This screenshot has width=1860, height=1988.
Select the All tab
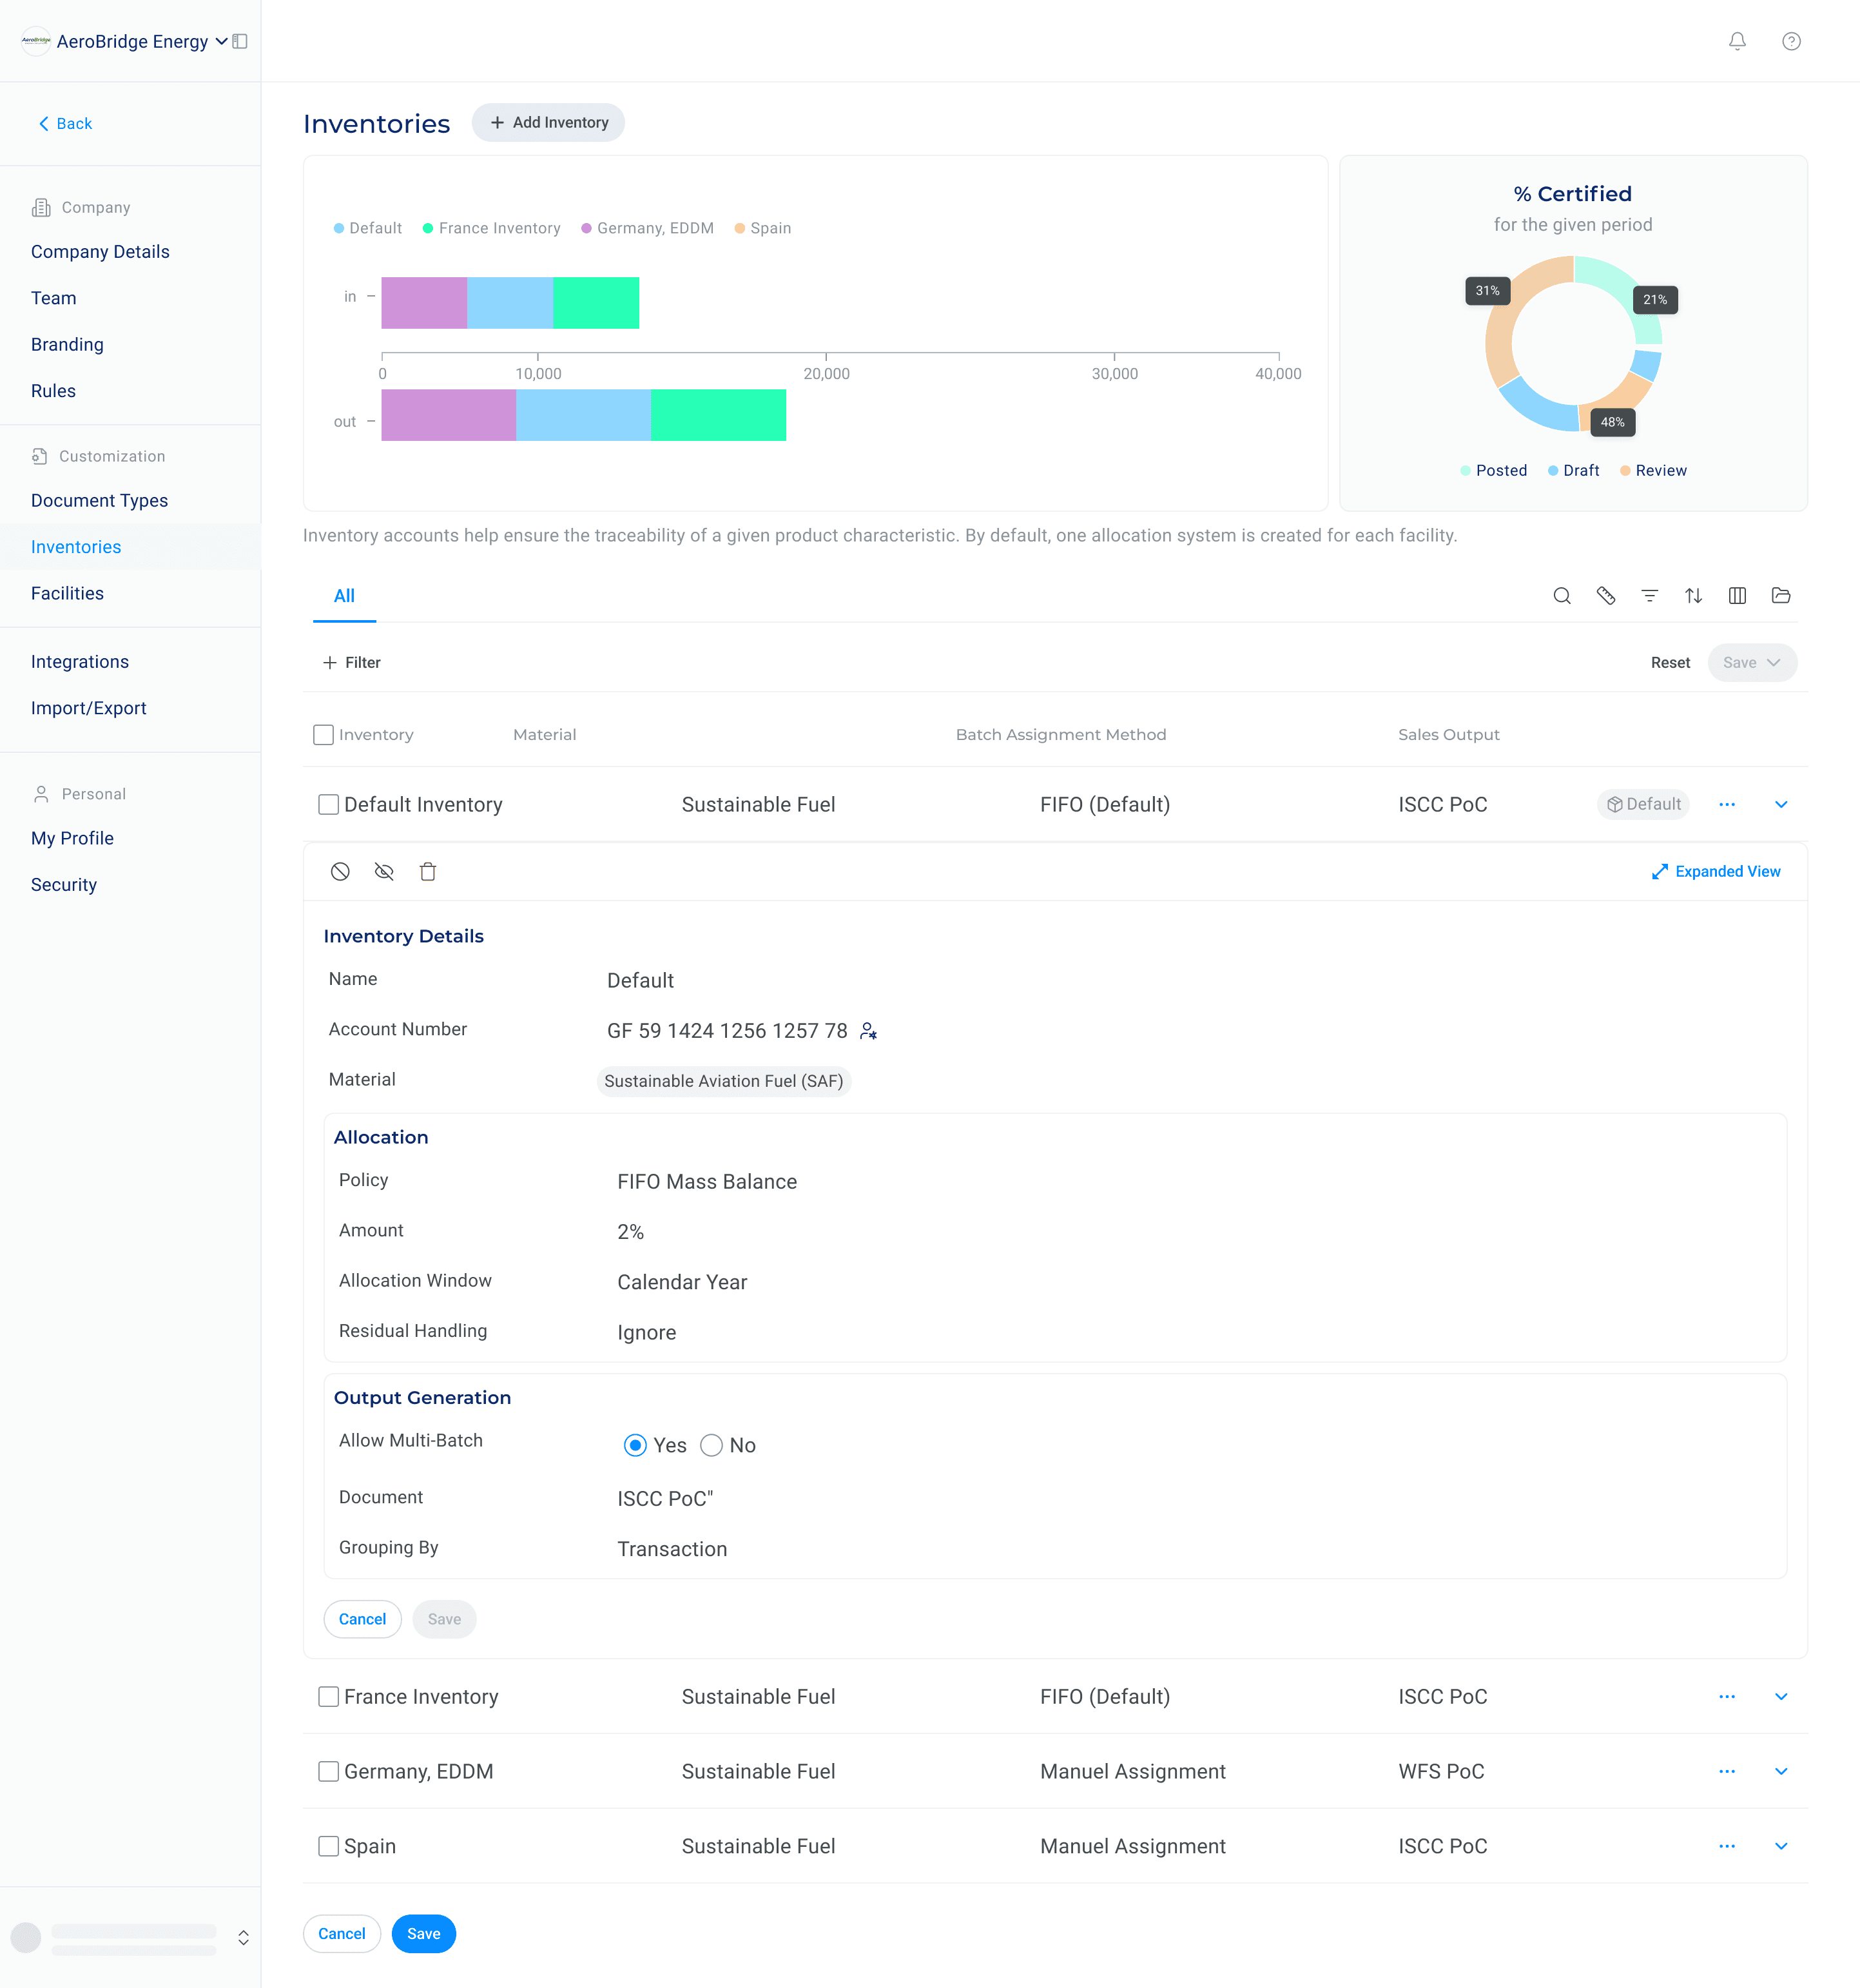point(344,596)
